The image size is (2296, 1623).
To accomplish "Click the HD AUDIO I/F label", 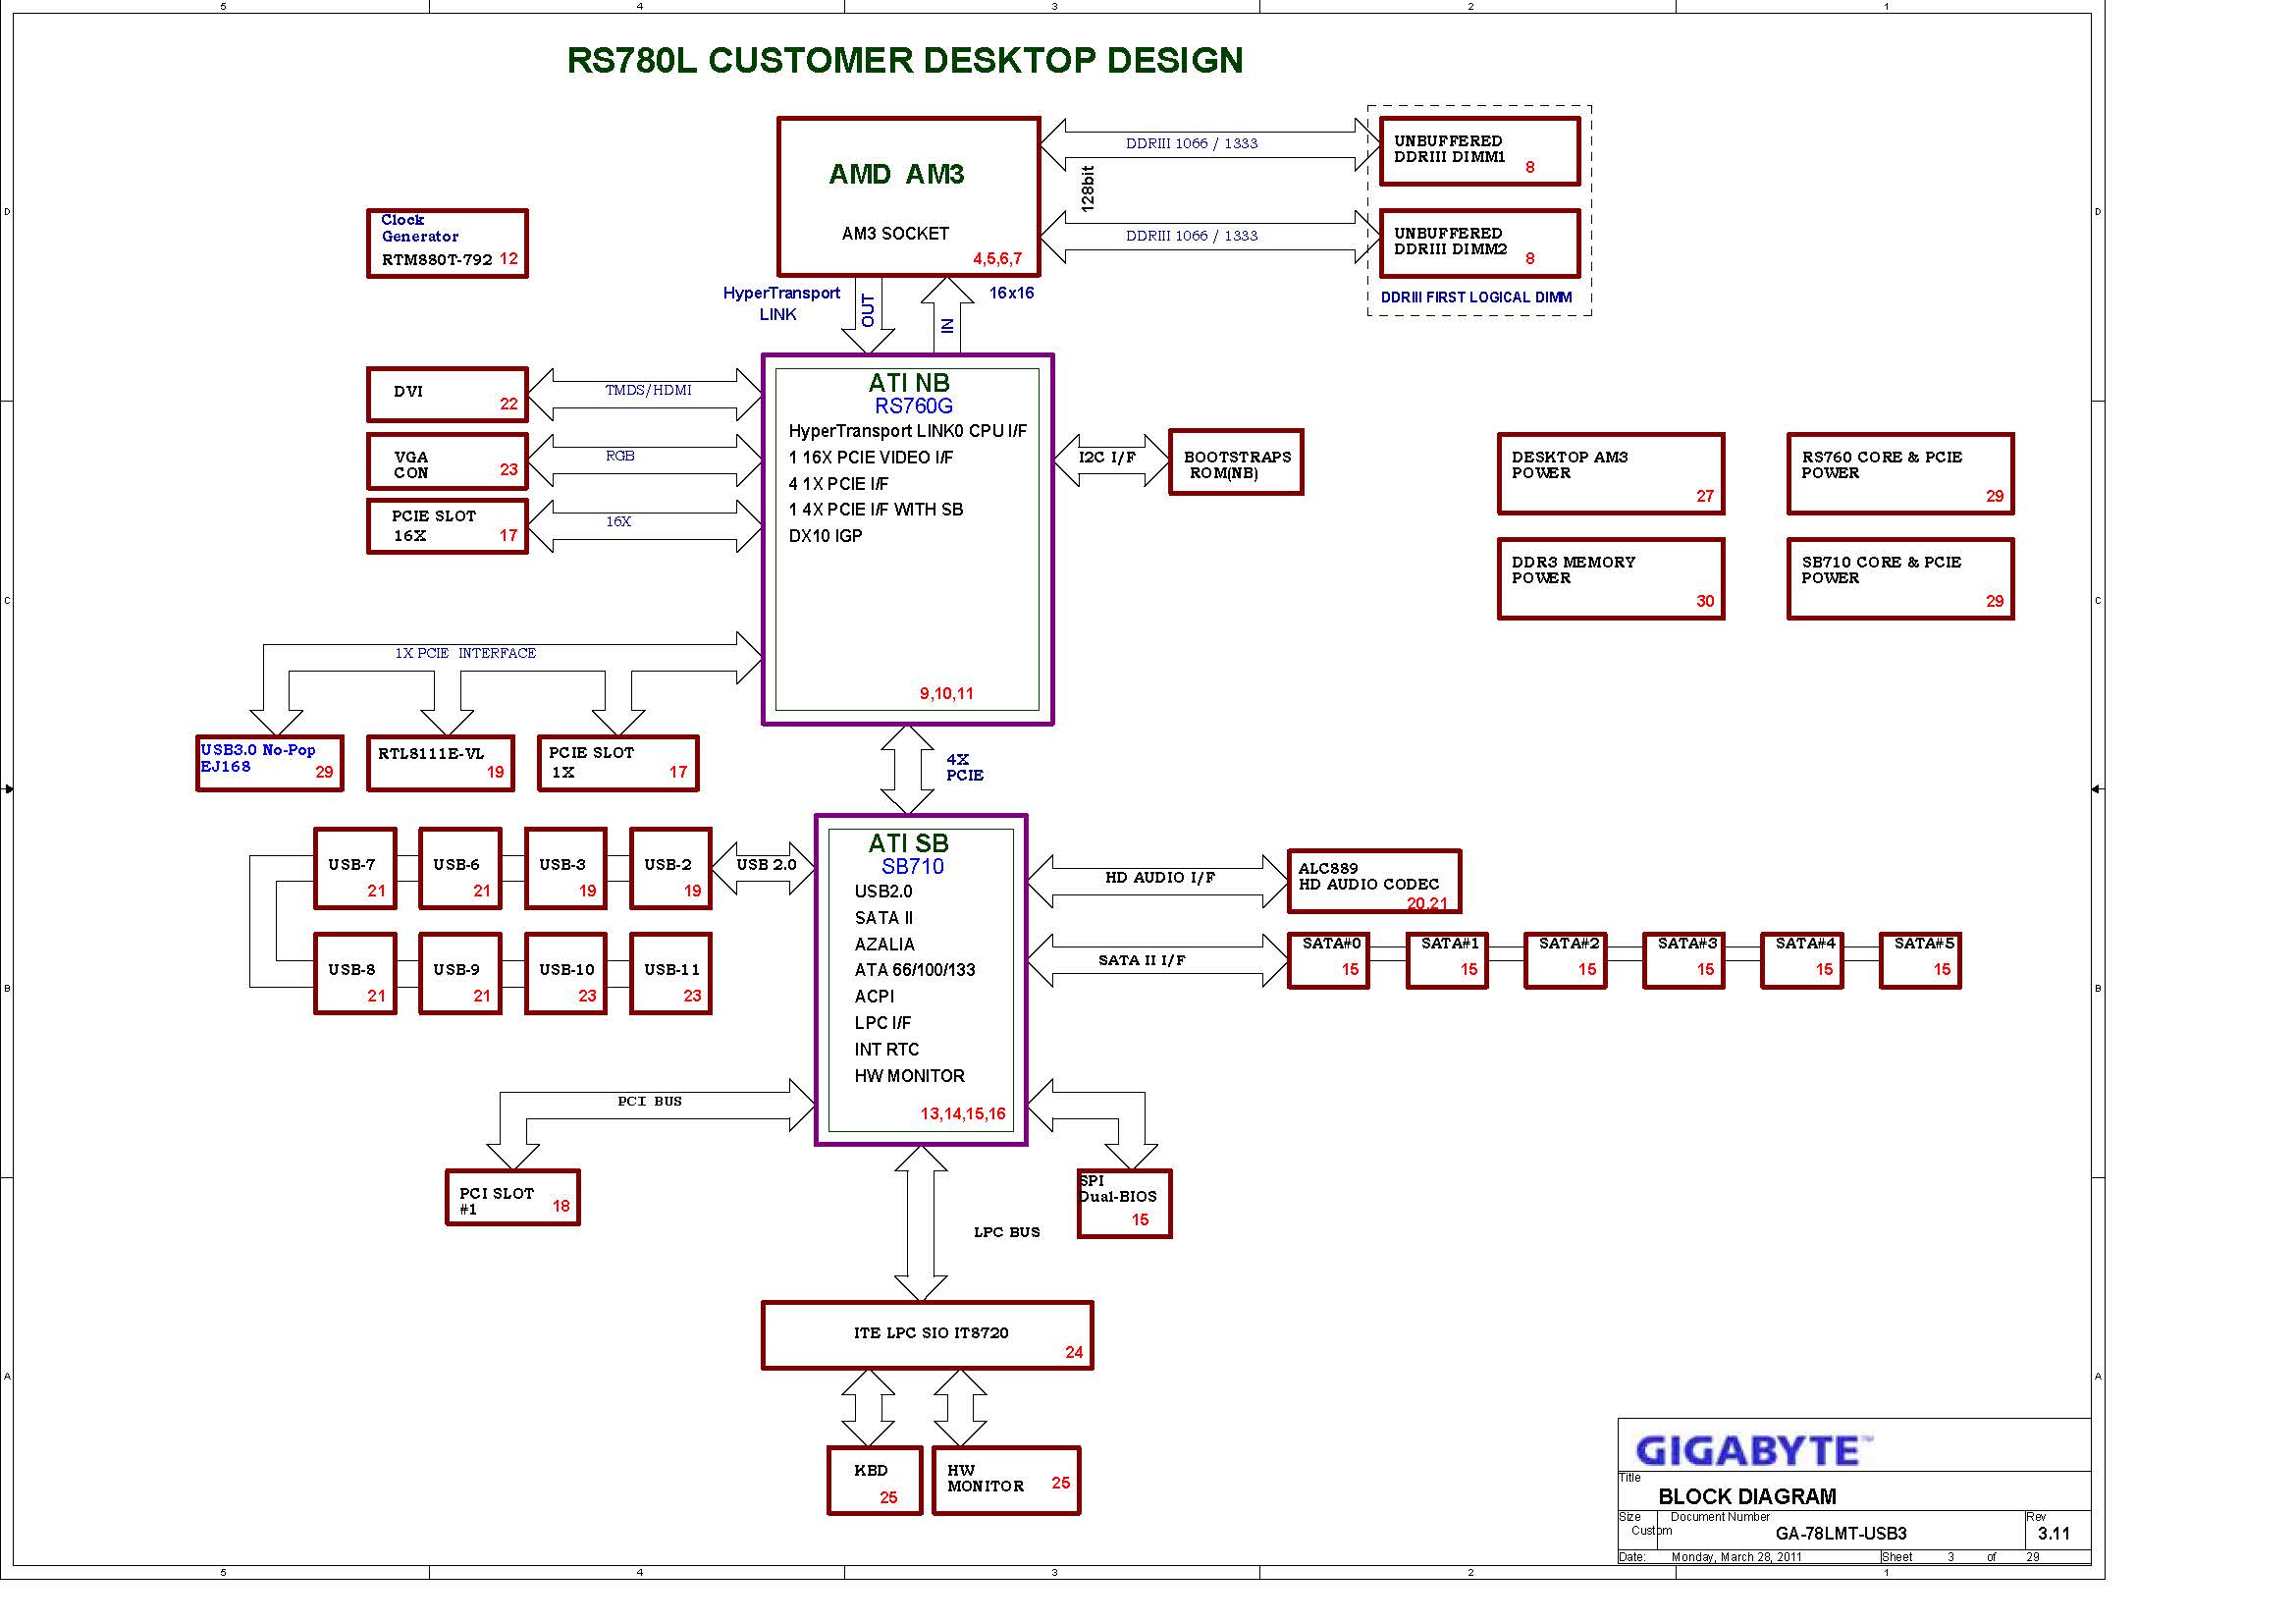I will pos(1160,877).
